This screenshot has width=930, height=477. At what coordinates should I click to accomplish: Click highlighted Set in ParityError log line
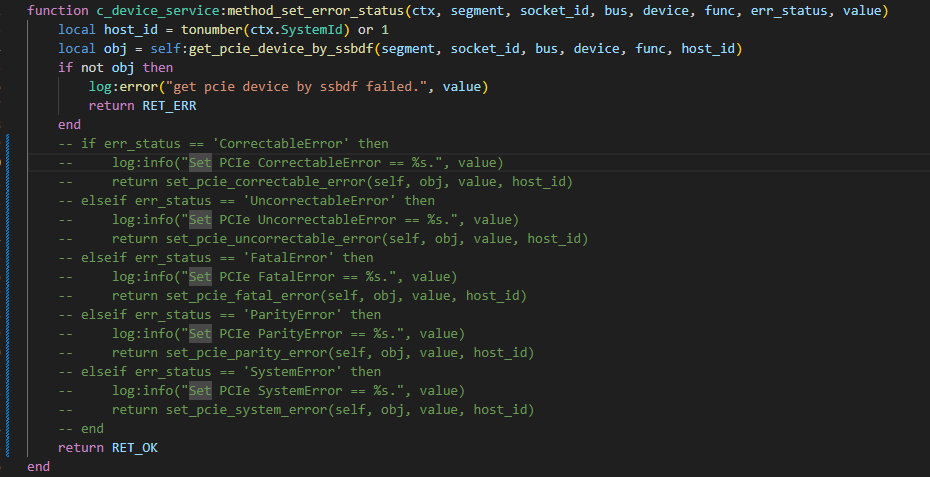200,333
